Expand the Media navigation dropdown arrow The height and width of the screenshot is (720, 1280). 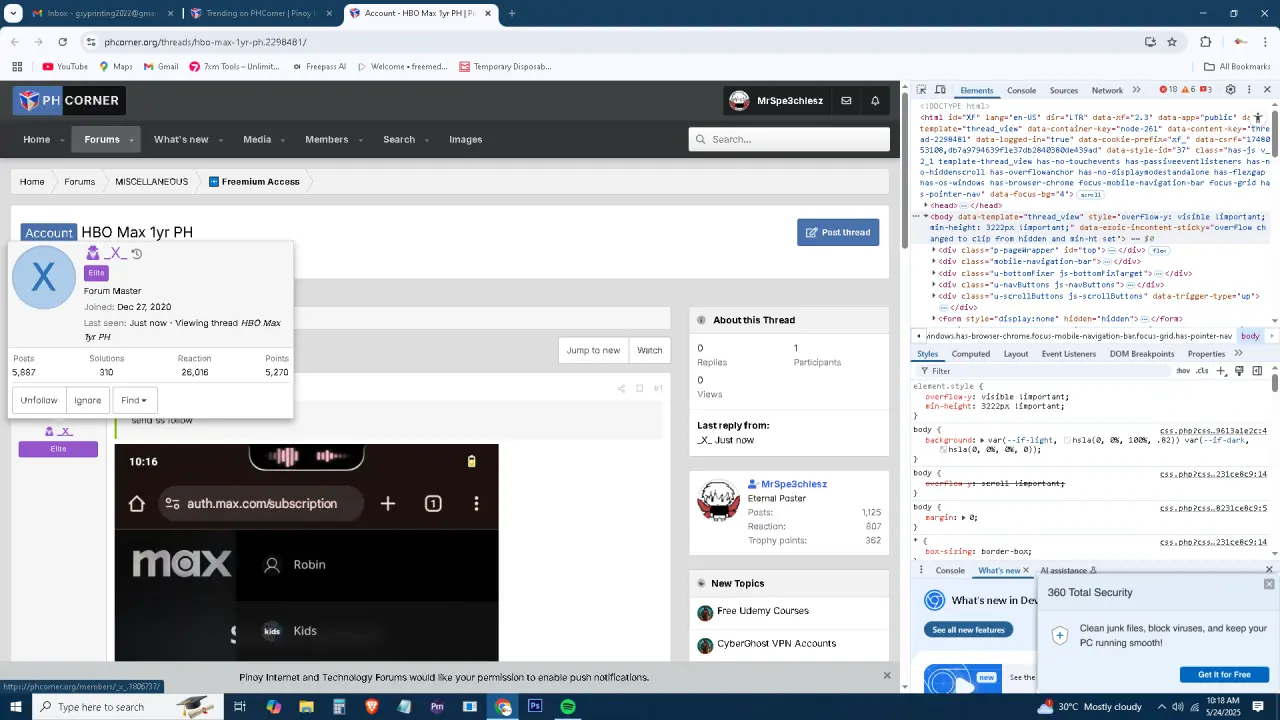[283, 140]
